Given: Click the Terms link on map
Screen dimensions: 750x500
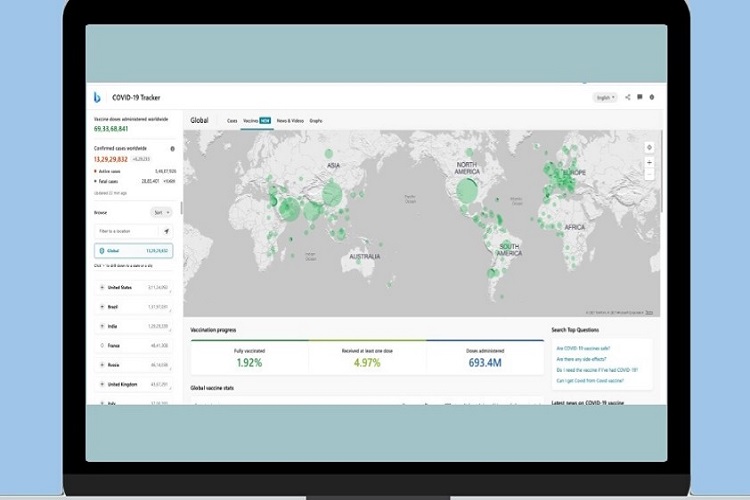Looking at the screenshot, I should (x=649, y=312).
